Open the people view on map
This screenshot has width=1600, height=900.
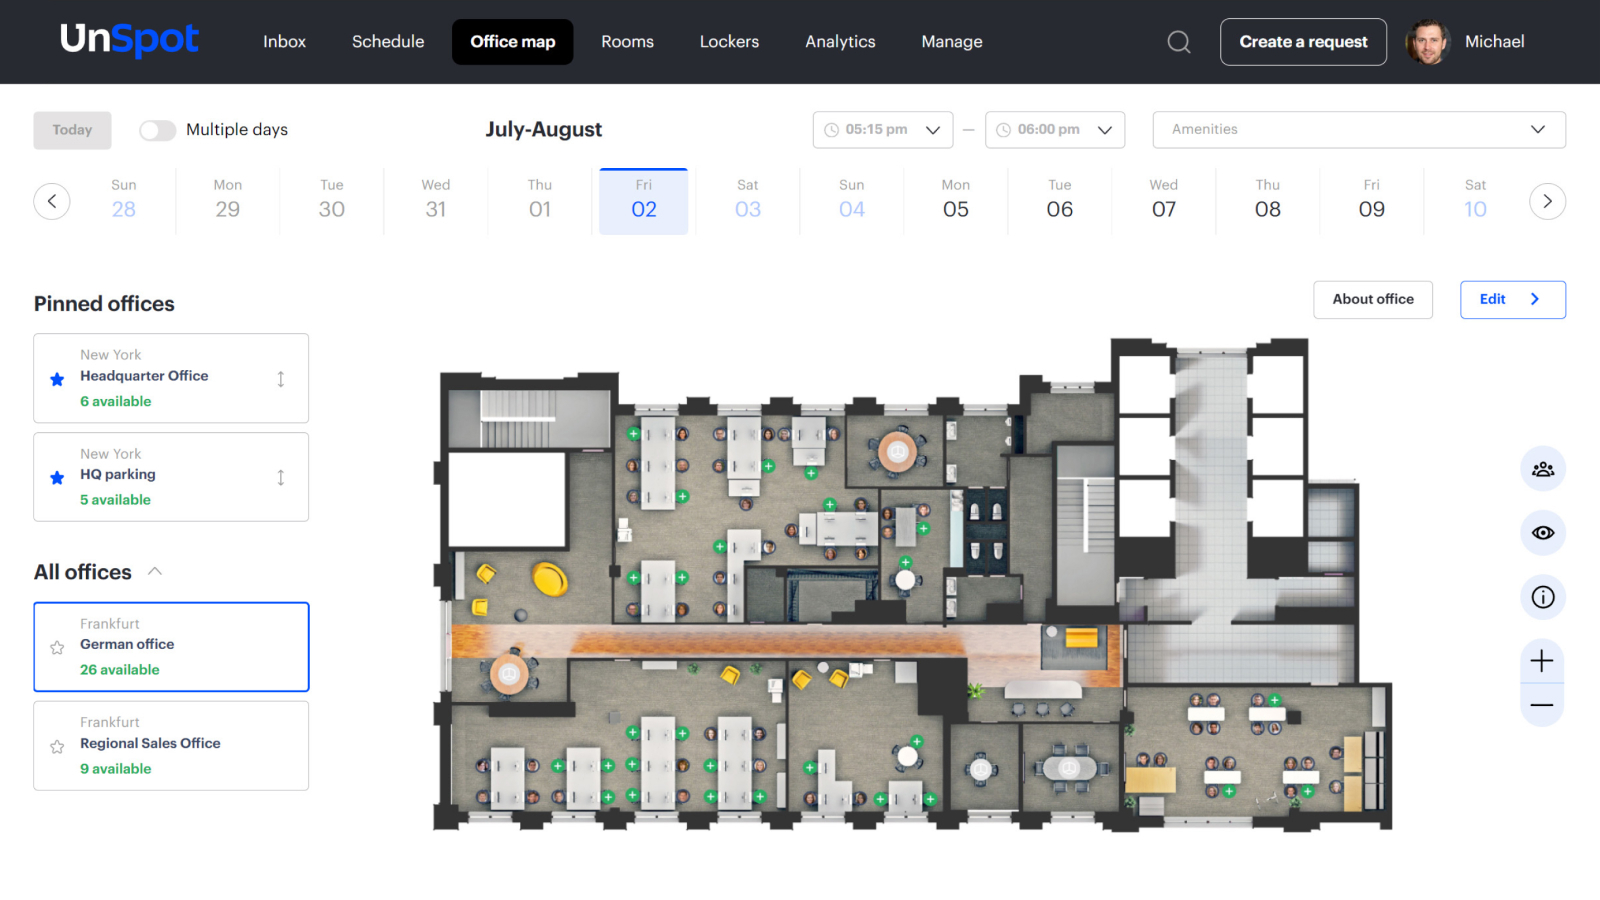coord(1542,469)
